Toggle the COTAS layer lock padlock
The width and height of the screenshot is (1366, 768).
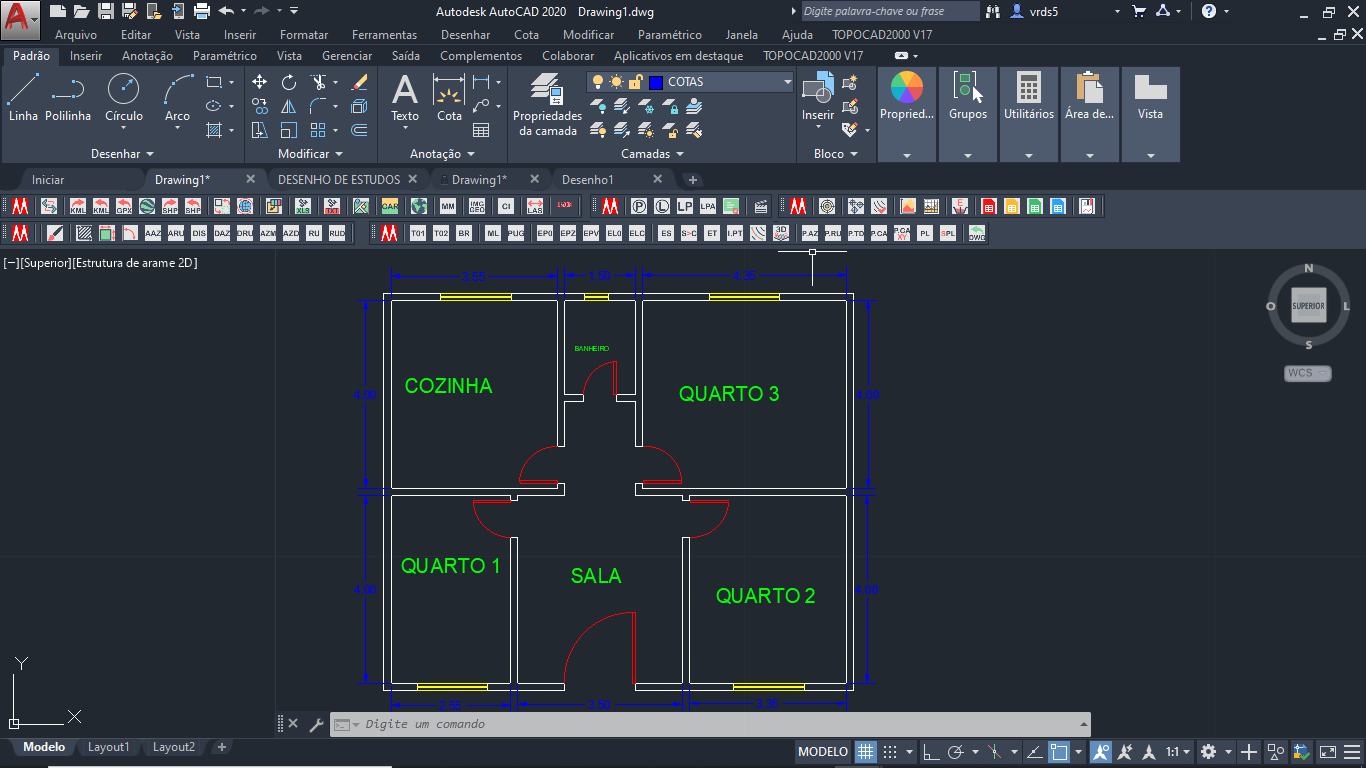(635, 81)
